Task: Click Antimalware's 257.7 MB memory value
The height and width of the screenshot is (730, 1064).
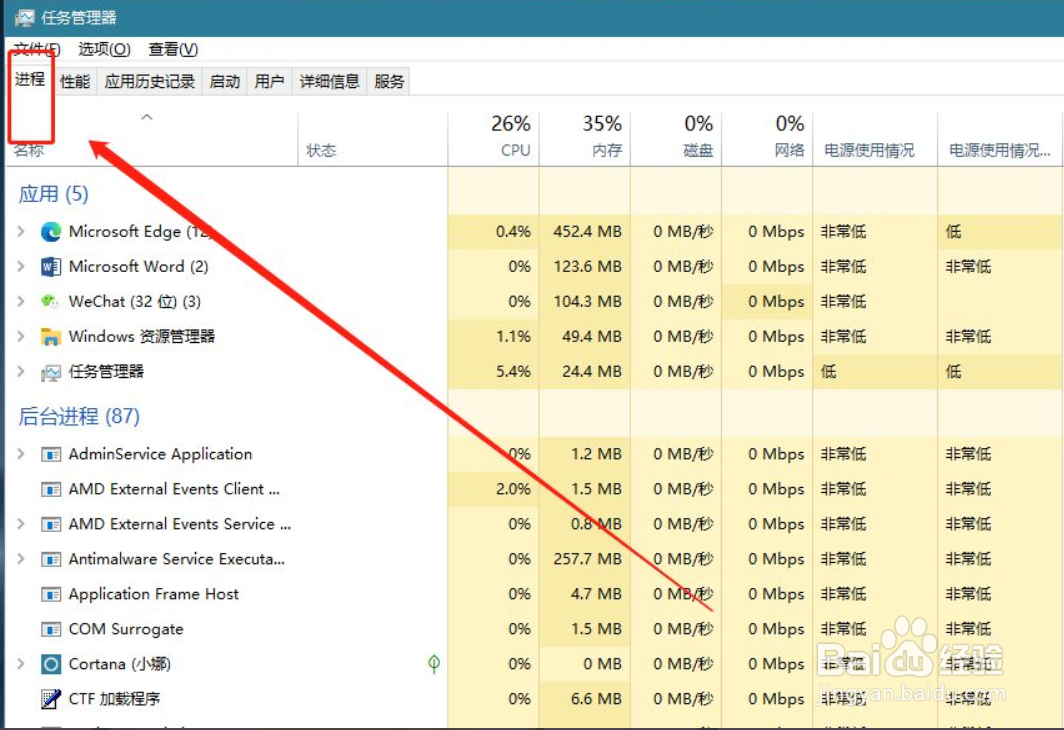Action: click(x=587, y=560)
